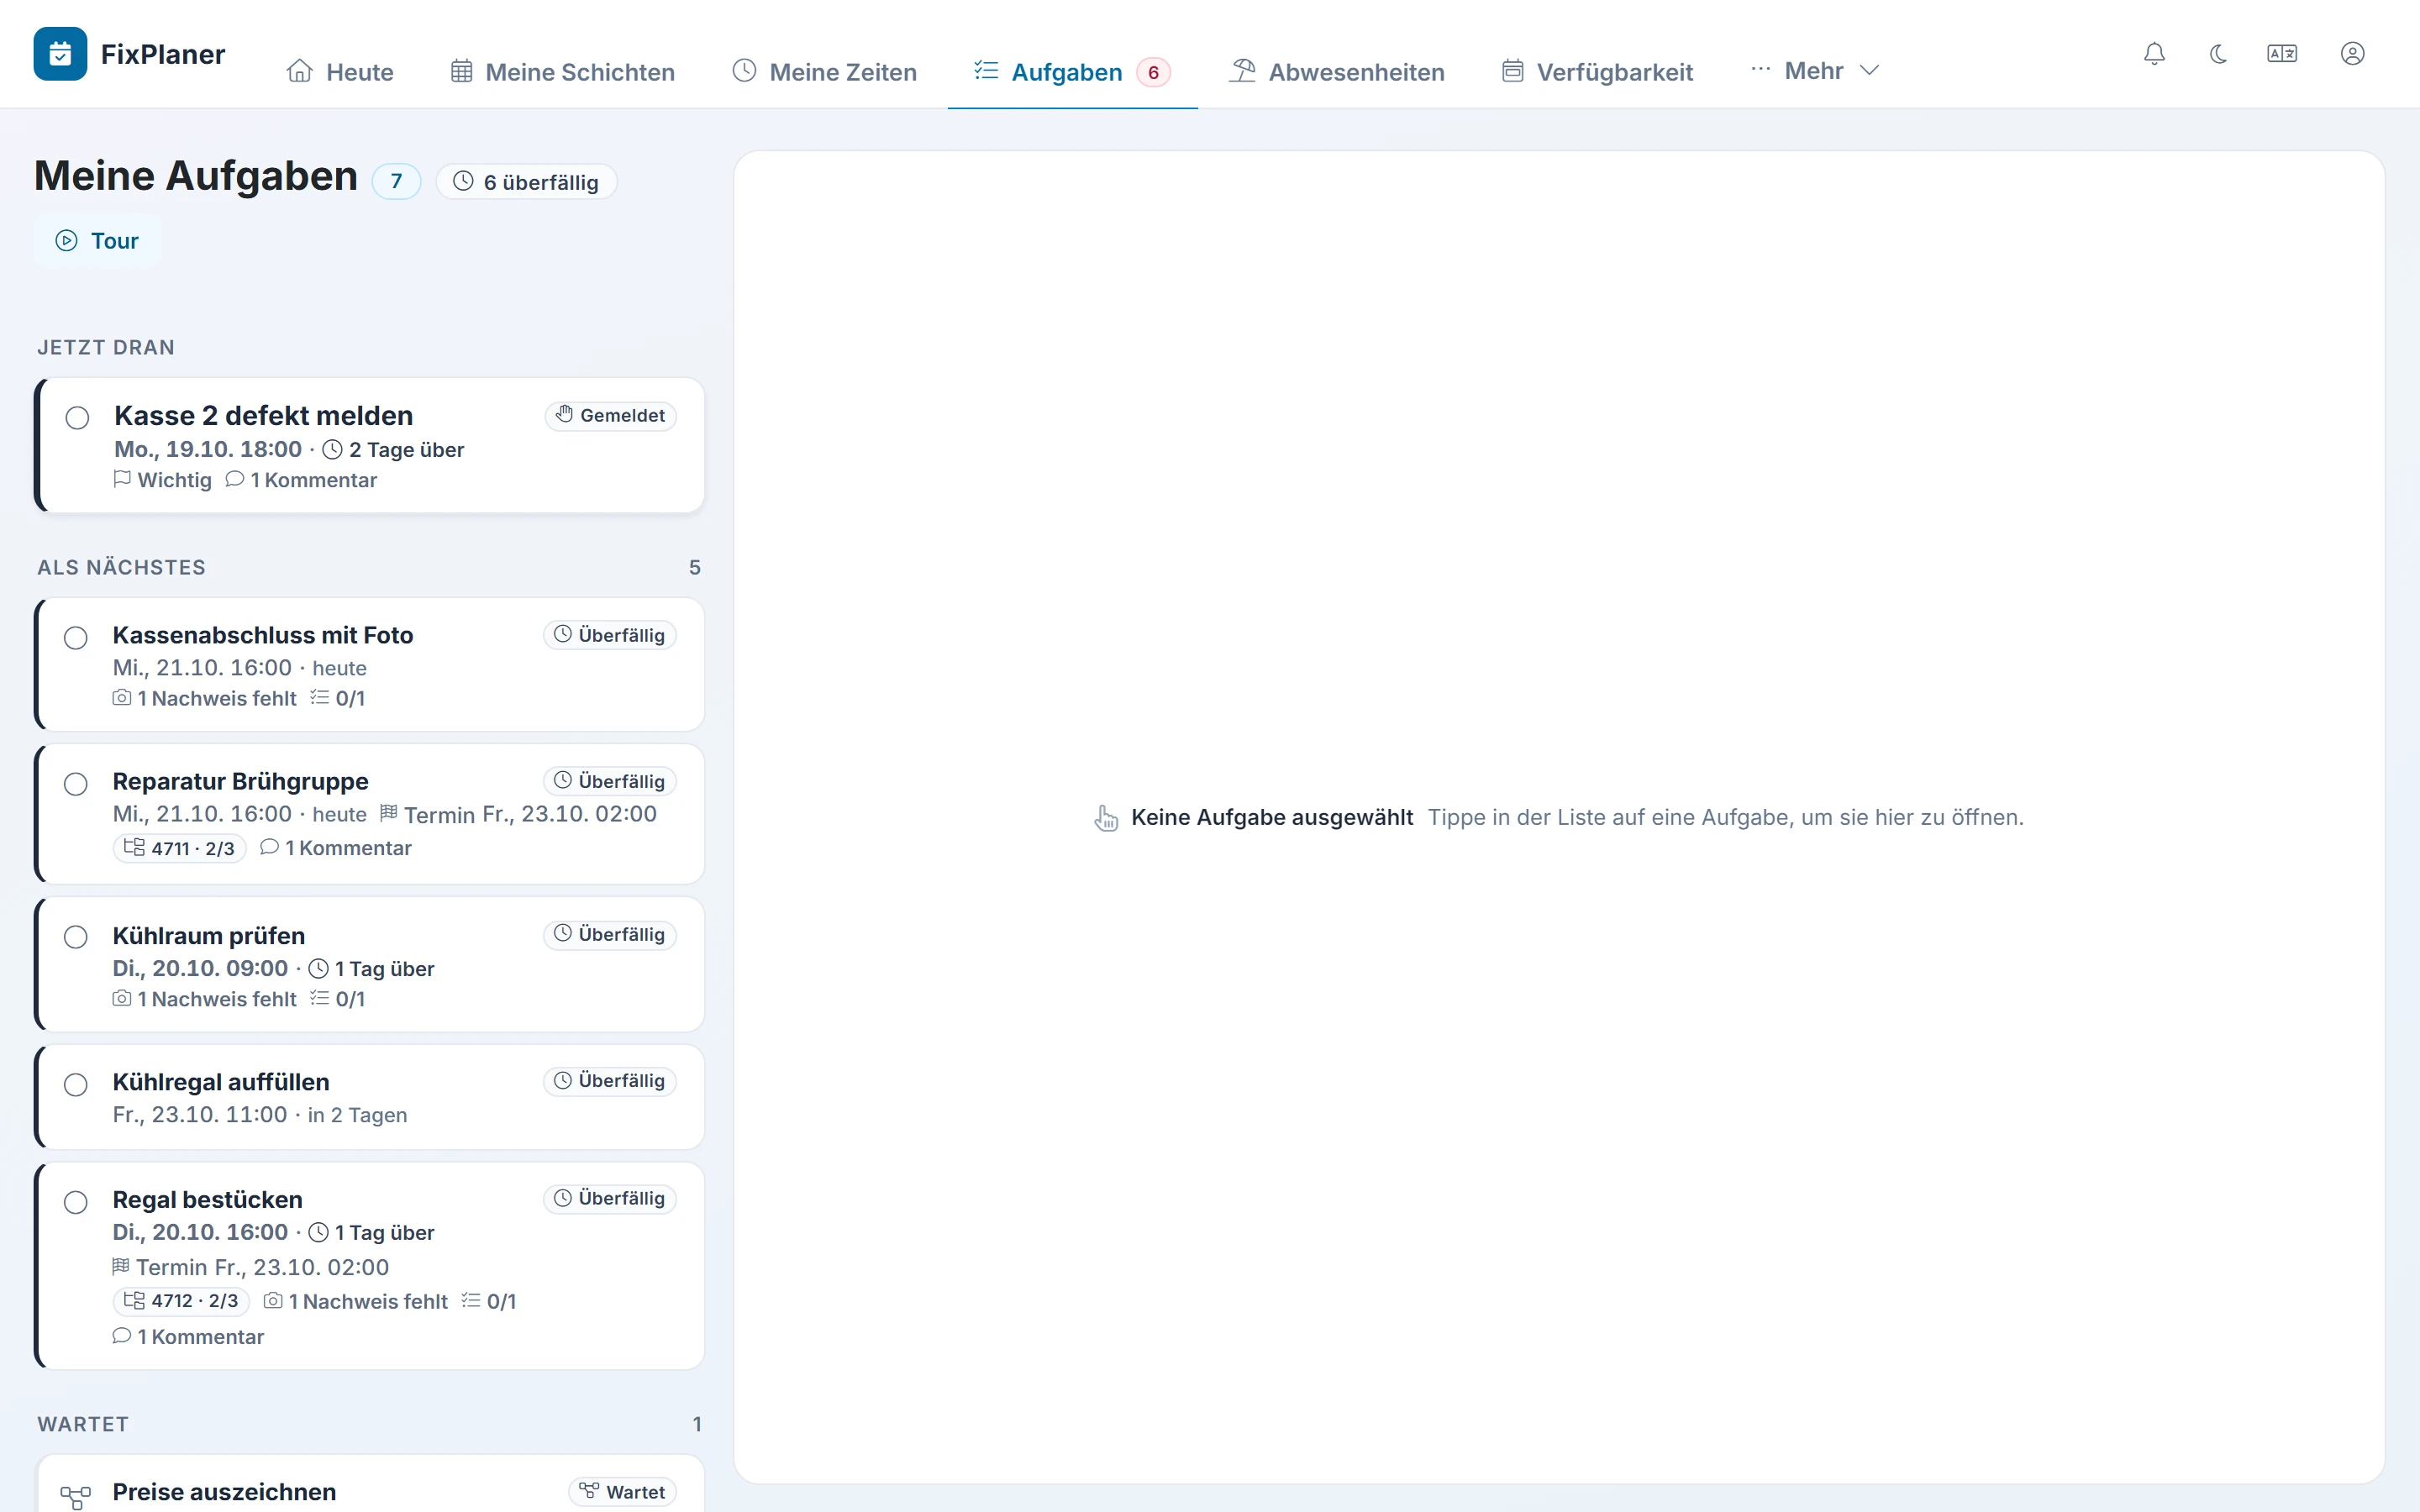Open the user profile icon
Viewport: 2420px width, 1512px height.
pyautogui.click(x=2353, y=54)
